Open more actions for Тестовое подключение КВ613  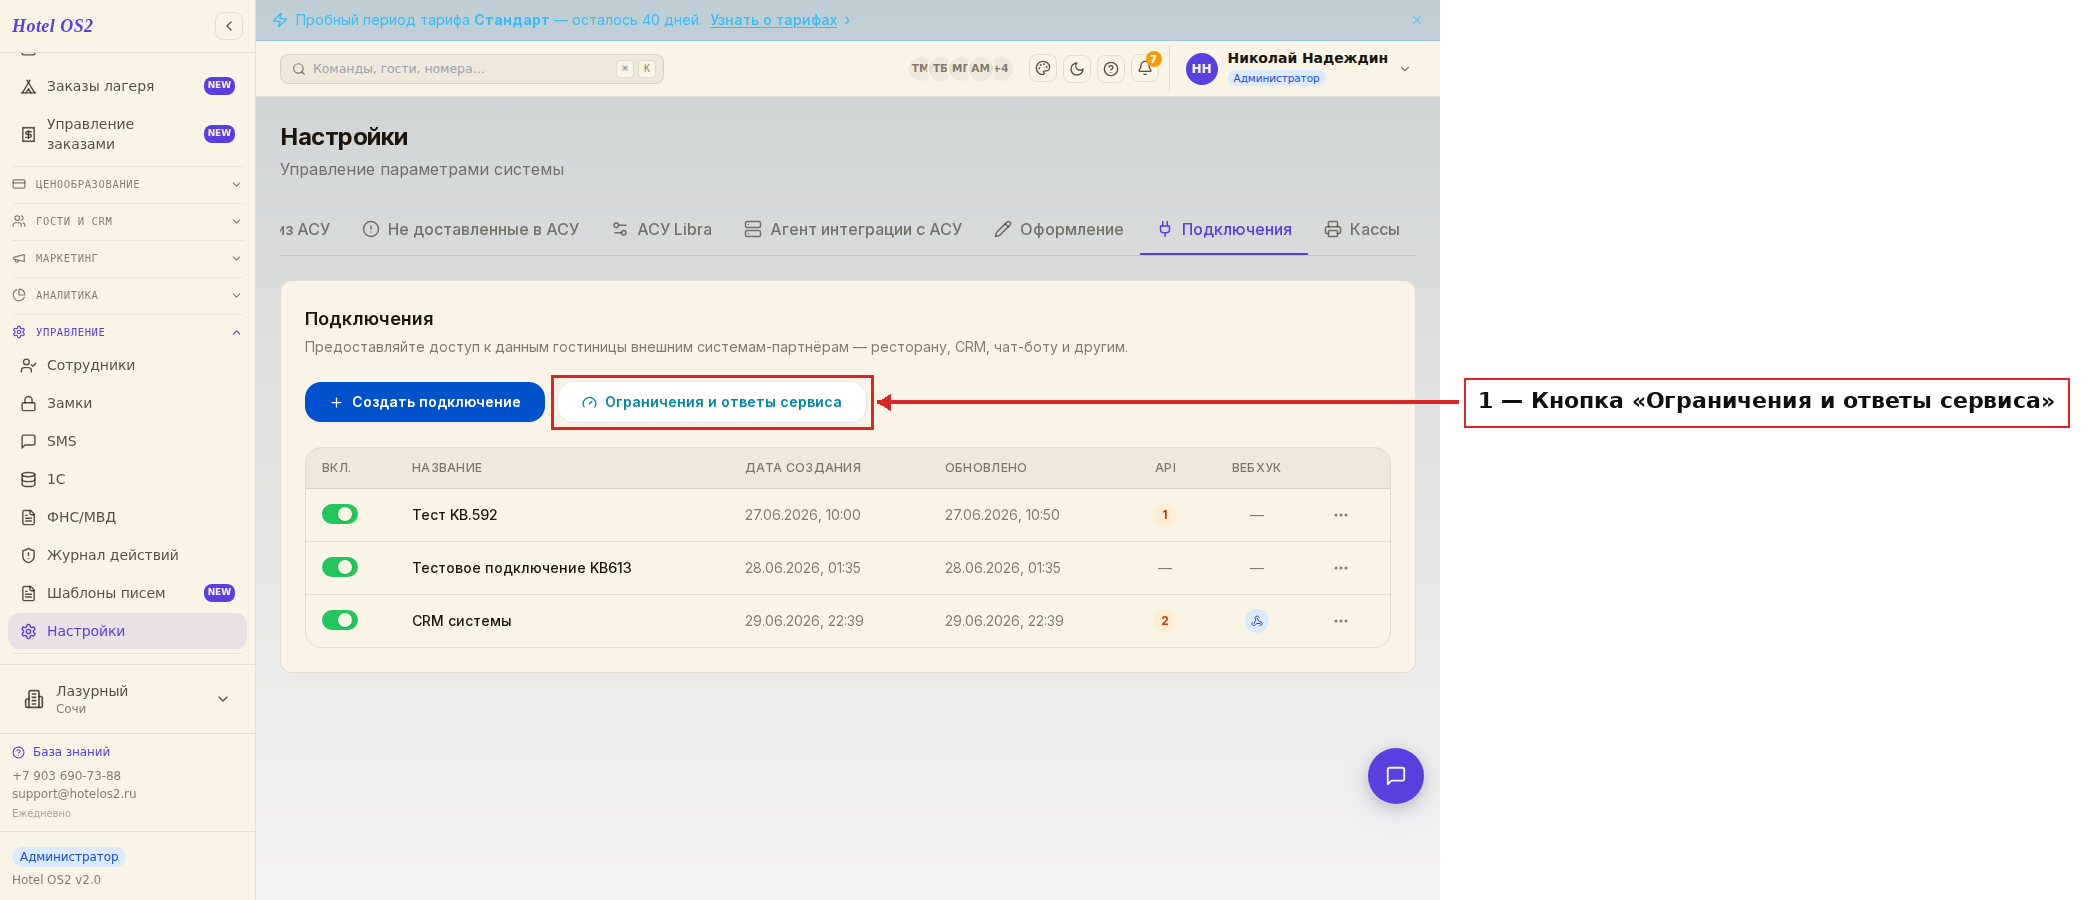pyautogui.click(x=1341, y=568)
